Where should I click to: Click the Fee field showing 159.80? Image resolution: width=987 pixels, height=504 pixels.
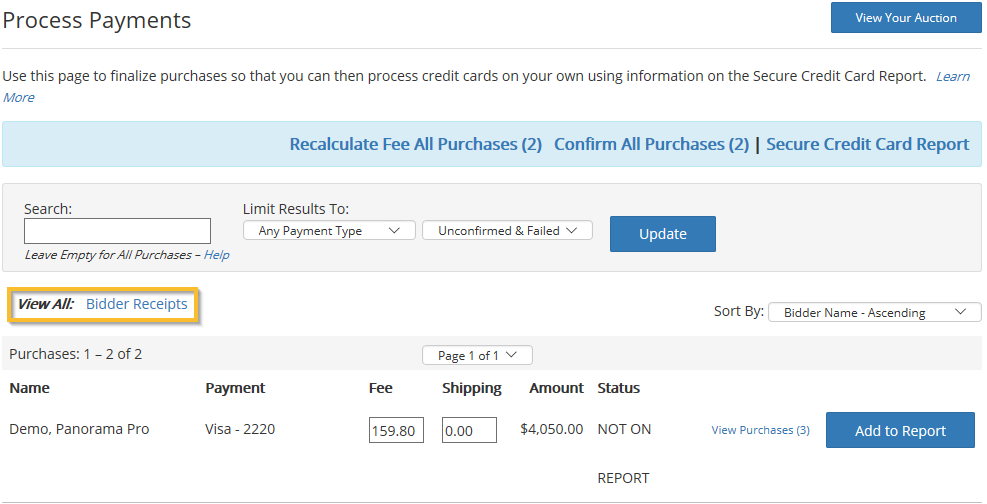(x=396, y=430)
